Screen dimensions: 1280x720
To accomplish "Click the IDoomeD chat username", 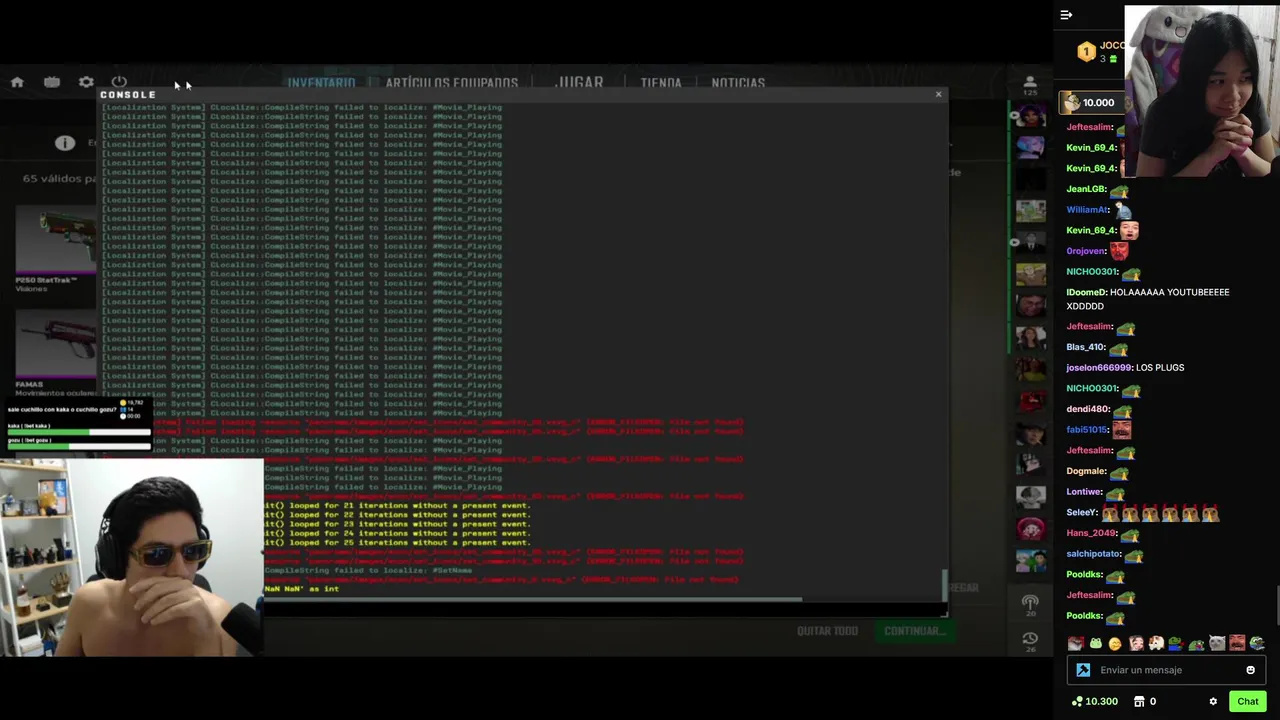I will click(x=1086, y=292).
